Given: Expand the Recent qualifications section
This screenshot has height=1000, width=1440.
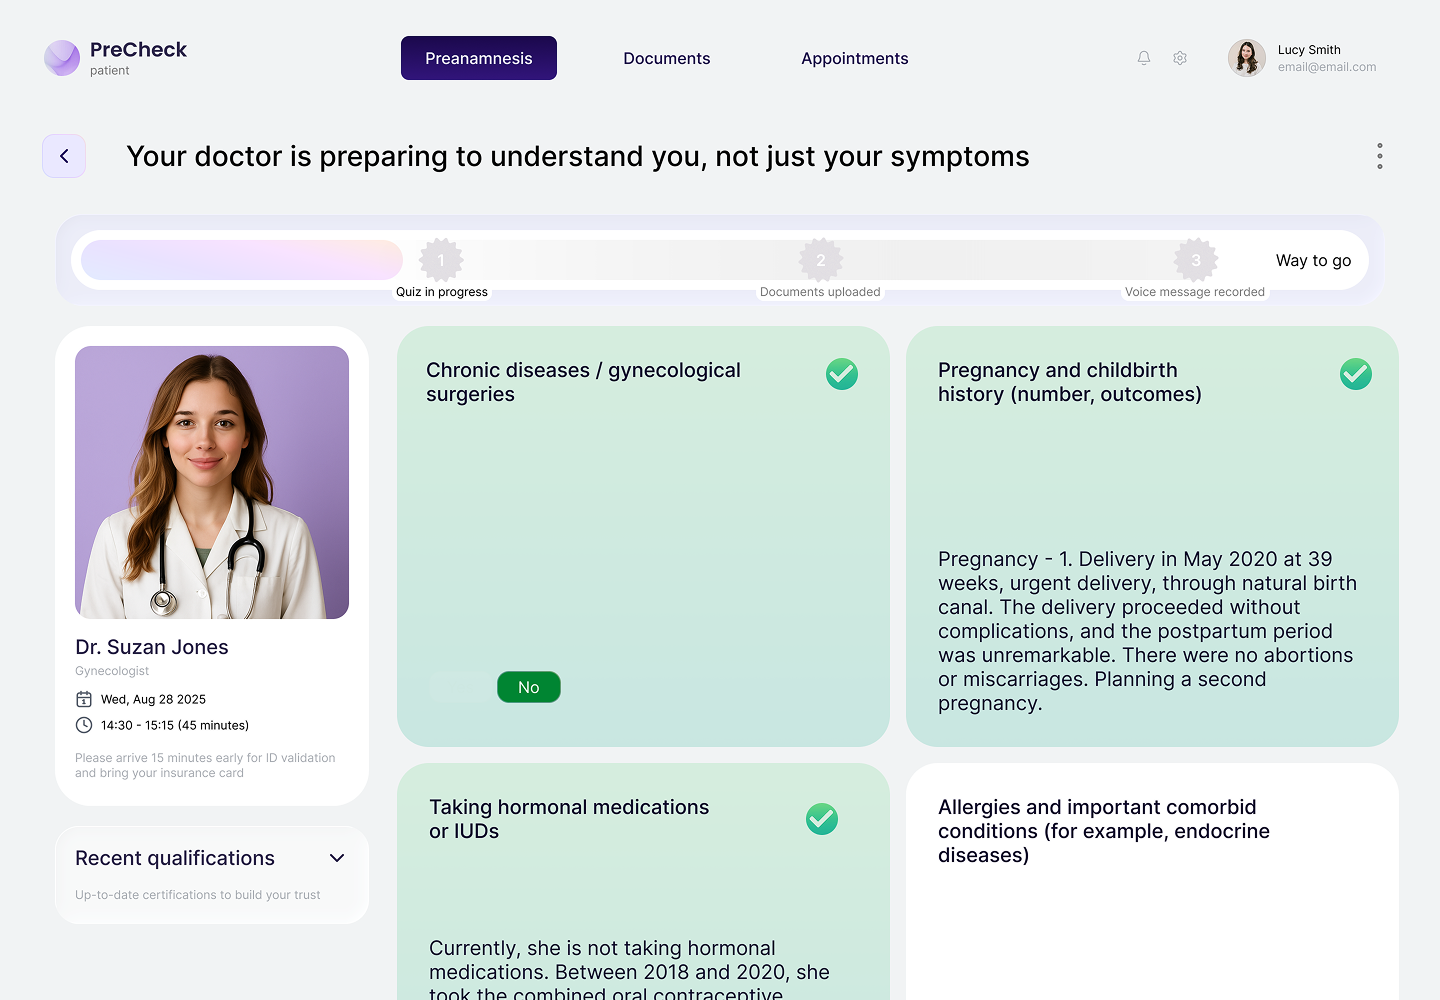Looking at the screenshot, I should pos(337,858).
